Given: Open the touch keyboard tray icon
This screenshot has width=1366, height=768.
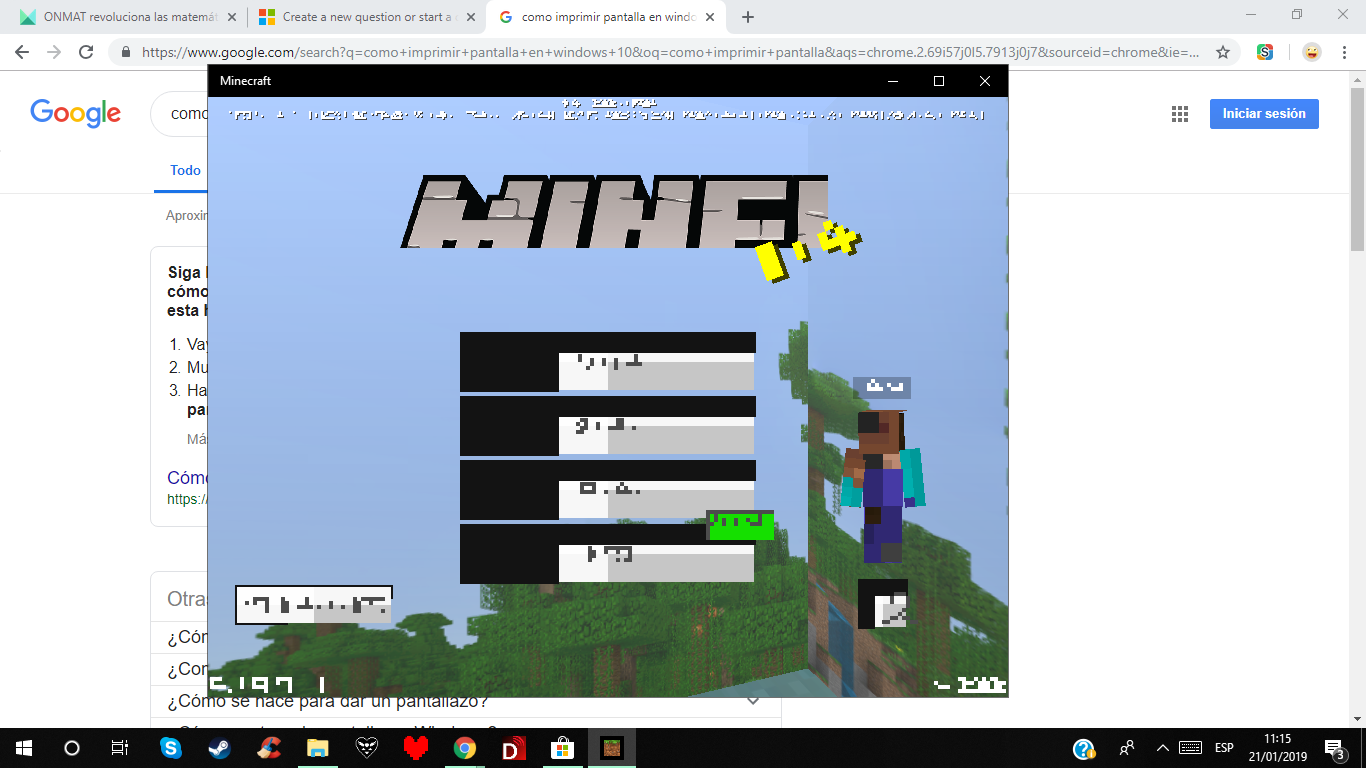Looking at the screenshot, I should 1190,748.
